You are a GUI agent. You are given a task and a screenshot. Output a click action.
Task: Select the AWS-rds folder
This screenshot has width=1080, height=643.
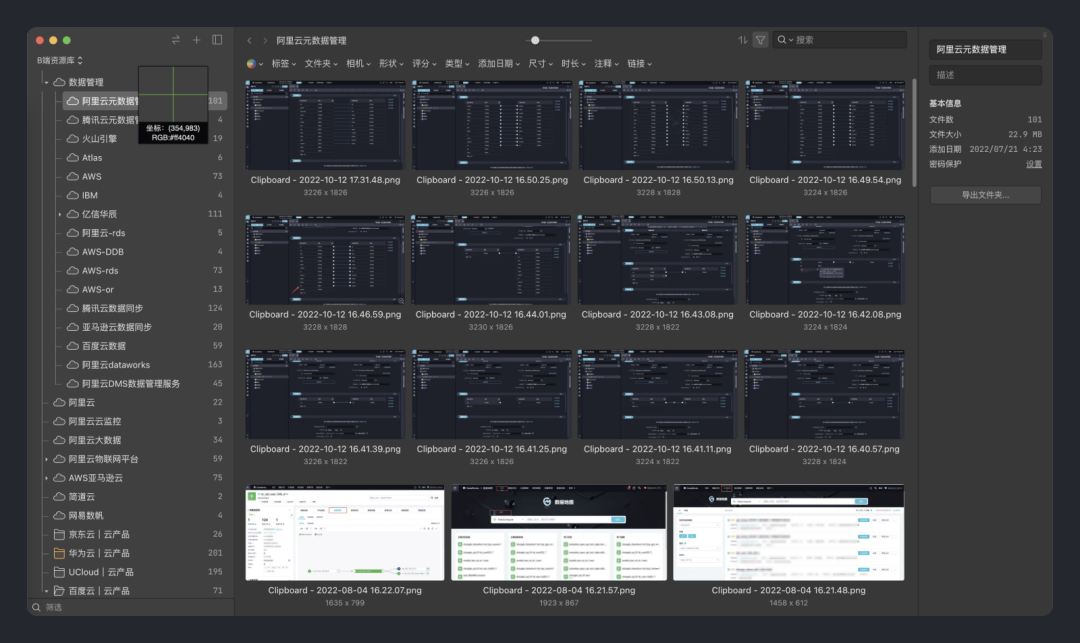pos(143,271)
